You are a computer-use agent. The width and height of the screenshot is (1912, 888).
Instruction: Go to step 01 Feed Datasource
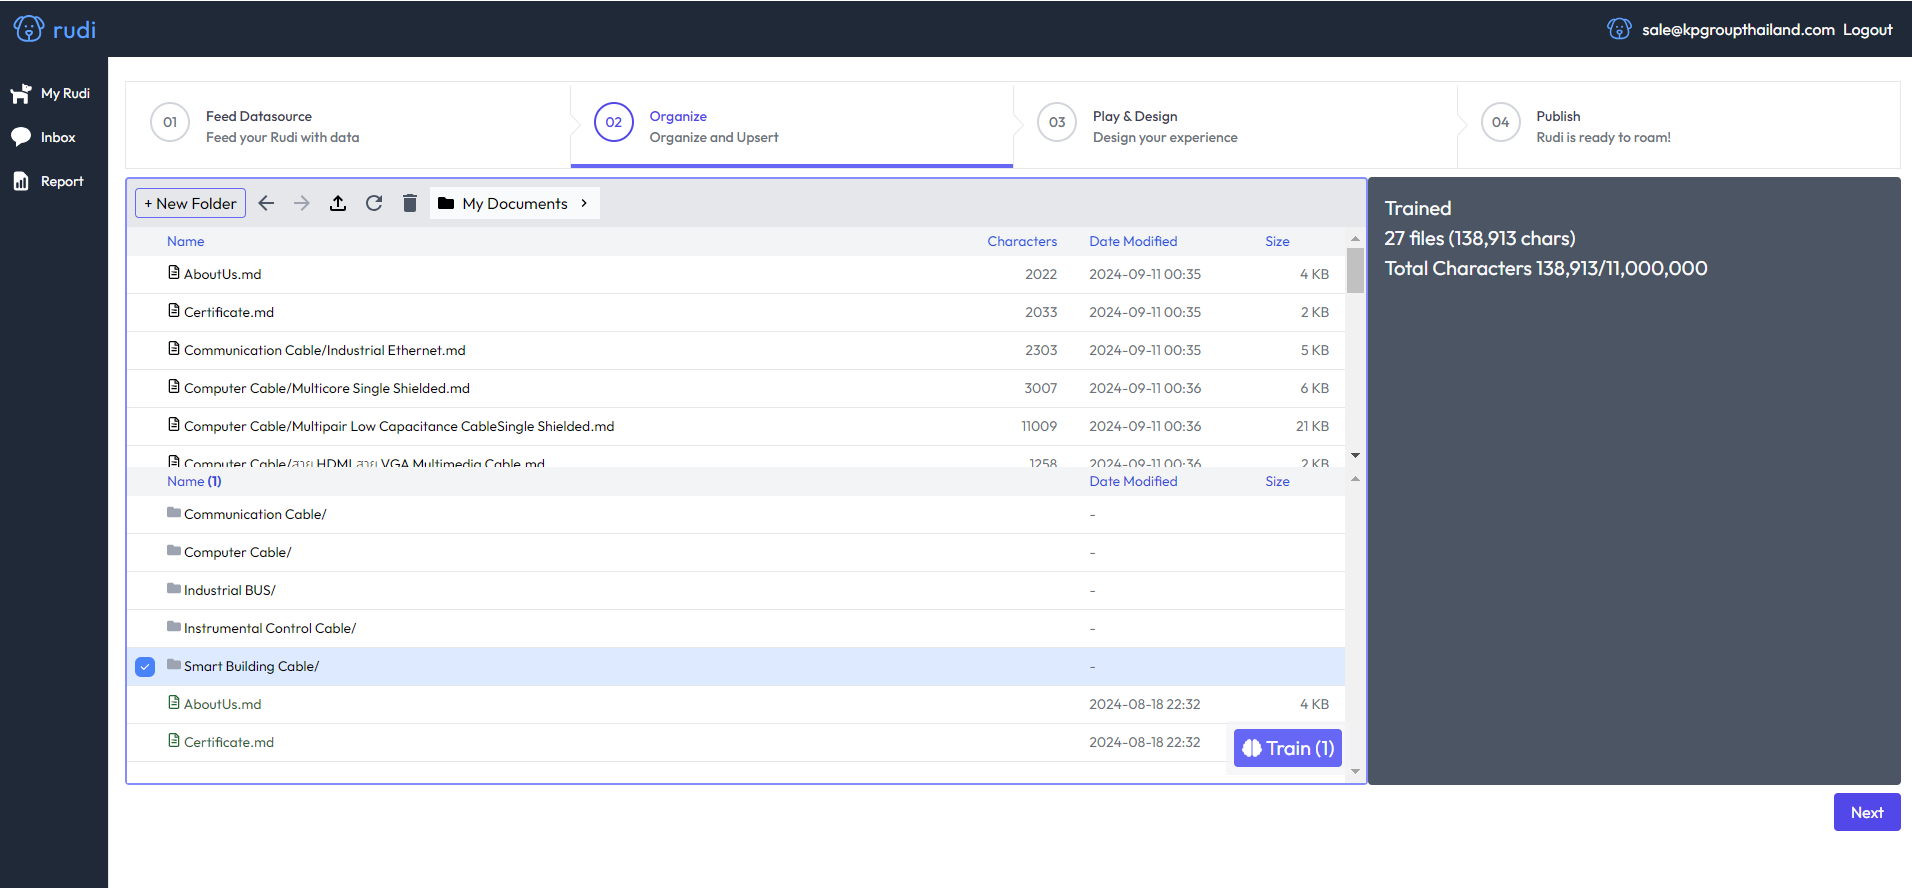[x=348, y=125]
